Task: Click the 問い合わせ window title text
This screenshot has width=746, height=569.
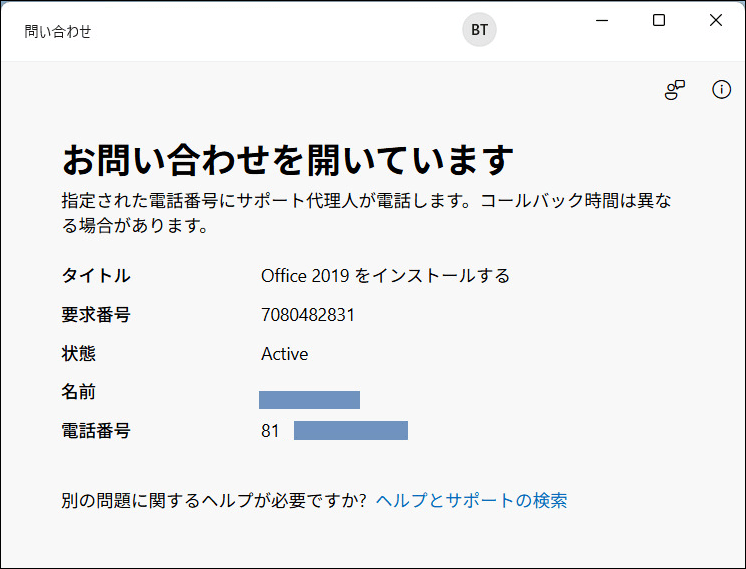Action: pos(58,31)
